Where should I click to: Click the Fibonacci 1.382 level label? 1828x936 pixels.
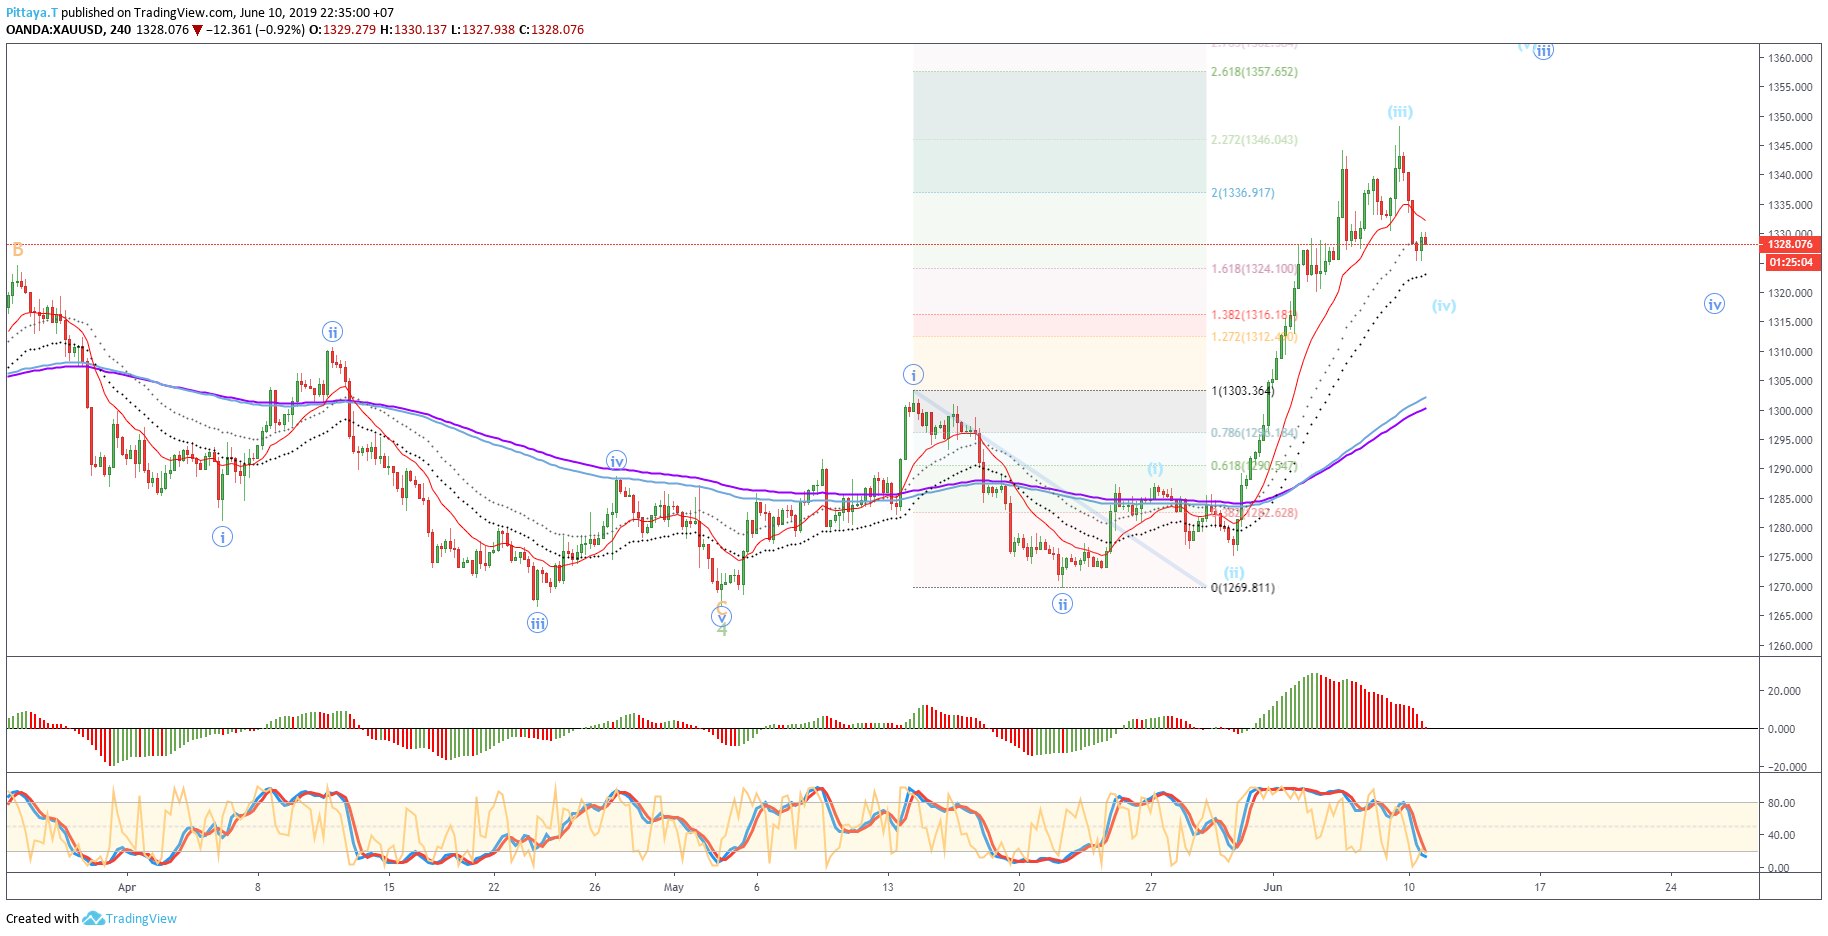click(x=1252, y=315)
